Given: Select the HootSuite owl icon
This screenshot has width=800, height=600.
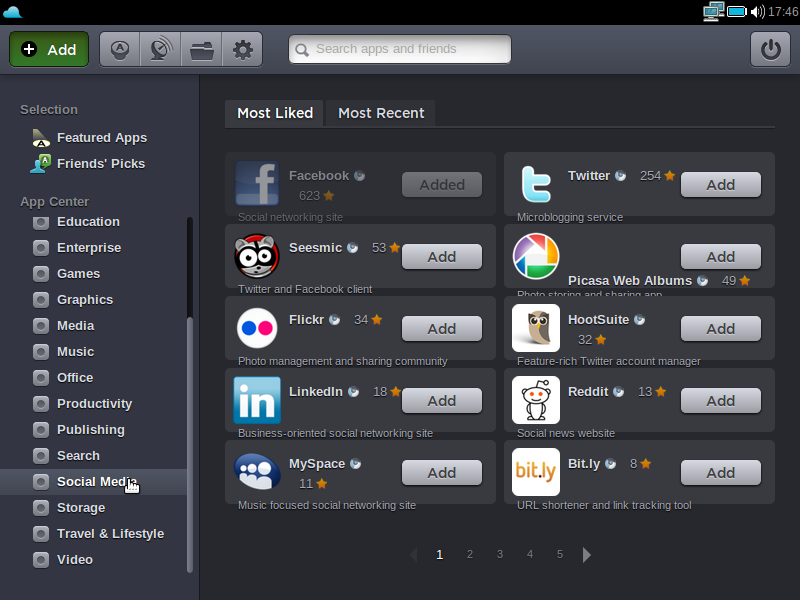Looking at the screenshot, I should click(x=536, y=328).
